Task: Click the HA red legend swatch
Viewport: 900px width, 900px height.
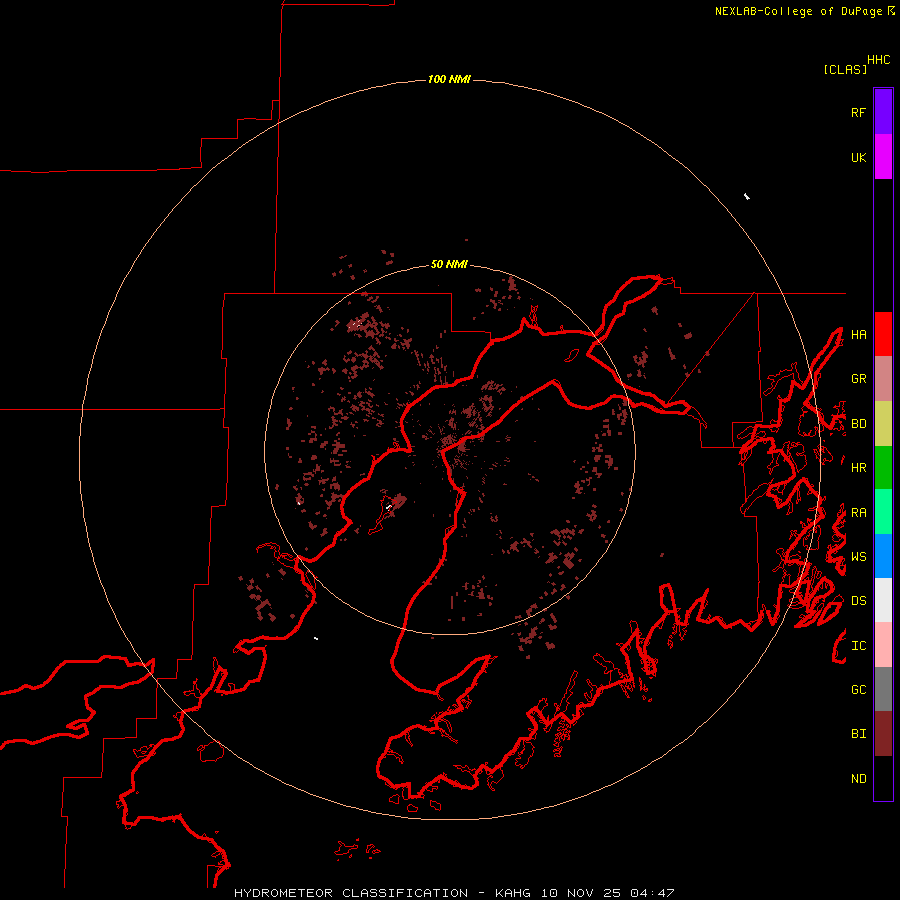Action: tap(883, 334)
